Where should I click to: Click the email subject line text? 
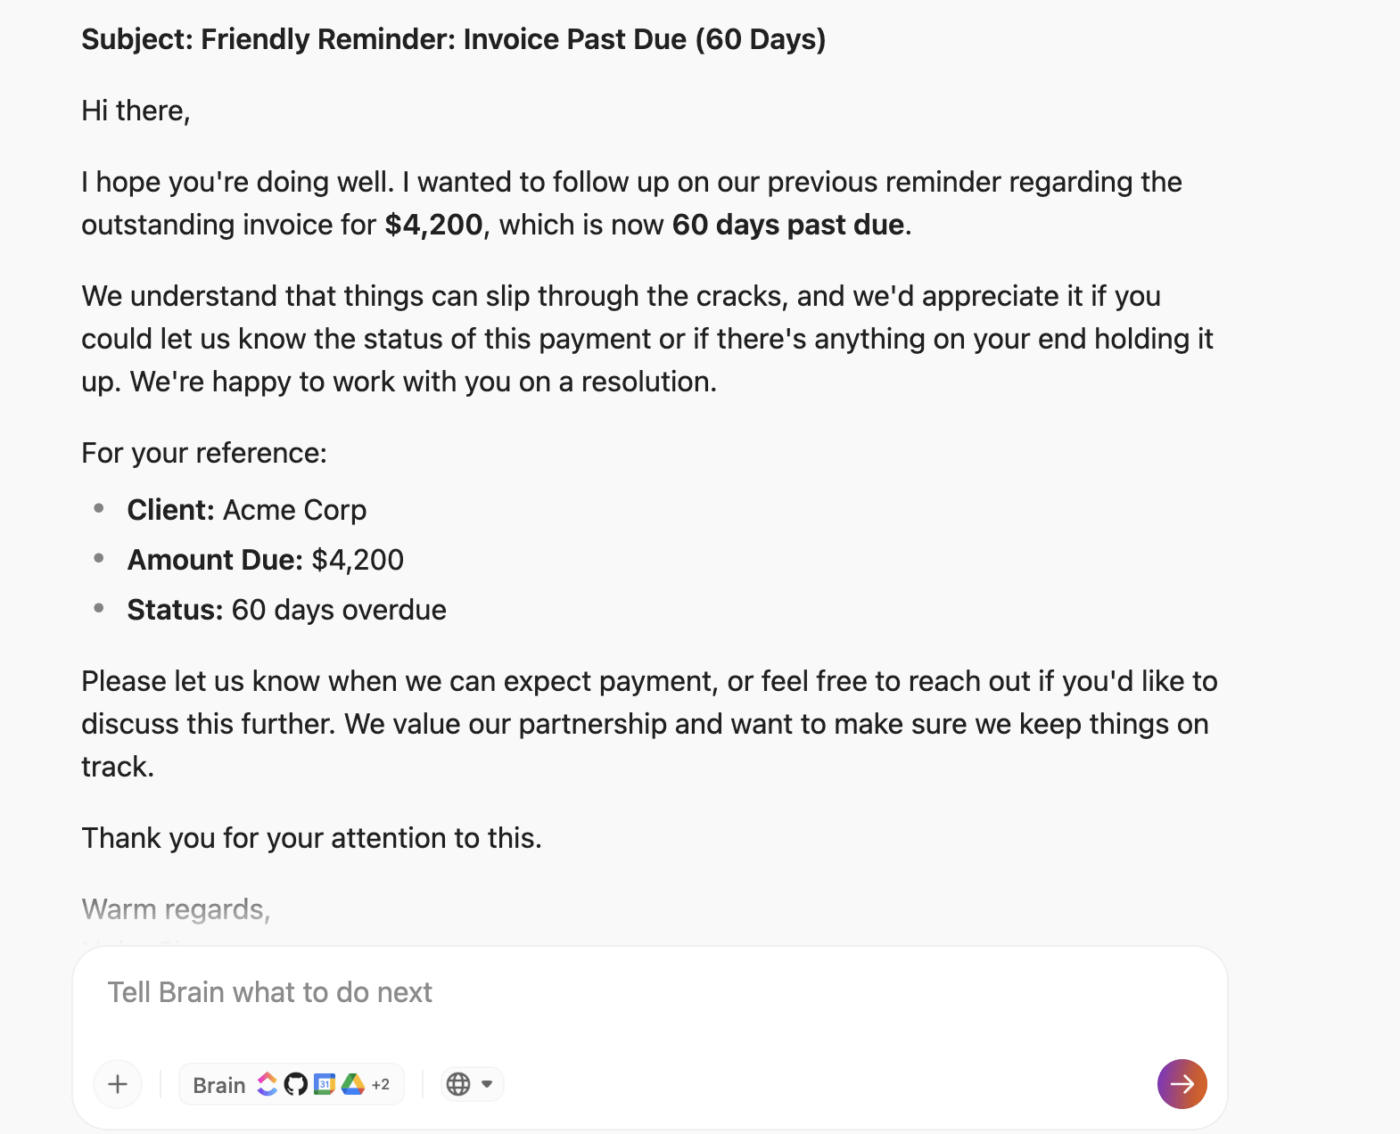[x=453, y=40]
